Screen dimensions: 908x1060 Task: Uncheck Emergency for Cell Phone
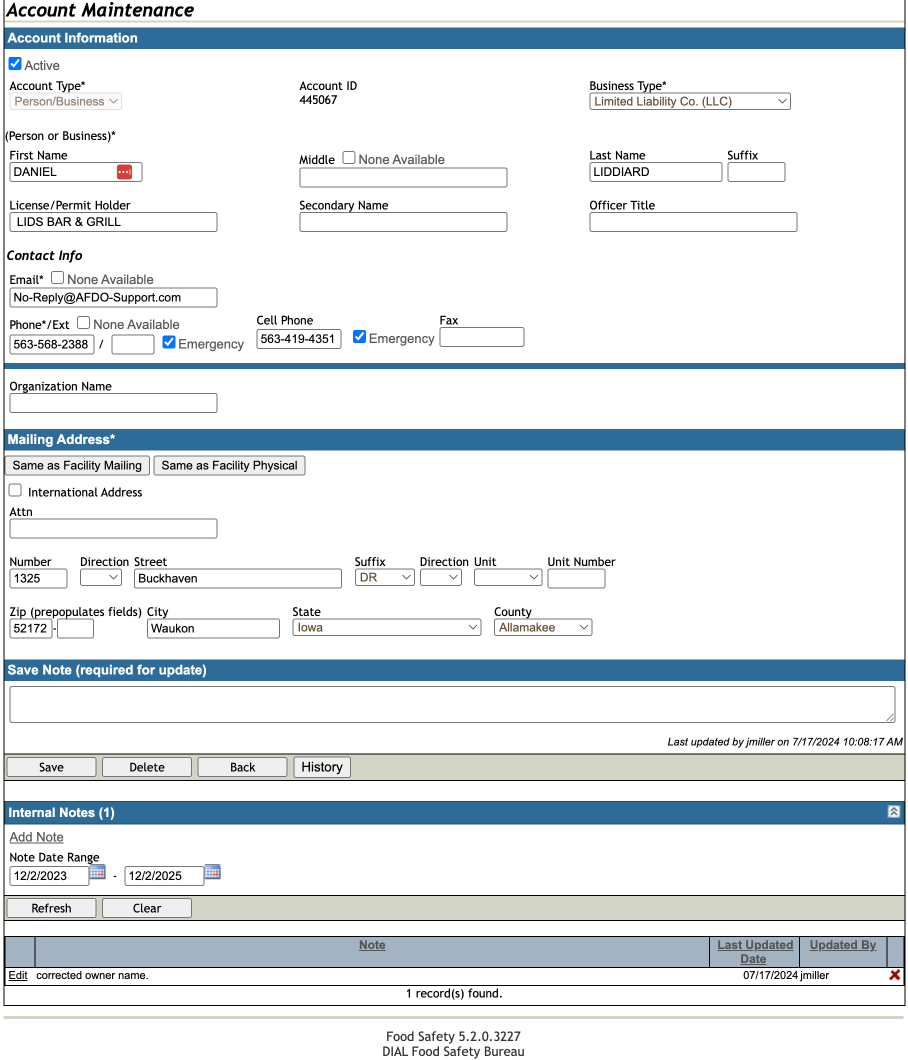[360, 337]
